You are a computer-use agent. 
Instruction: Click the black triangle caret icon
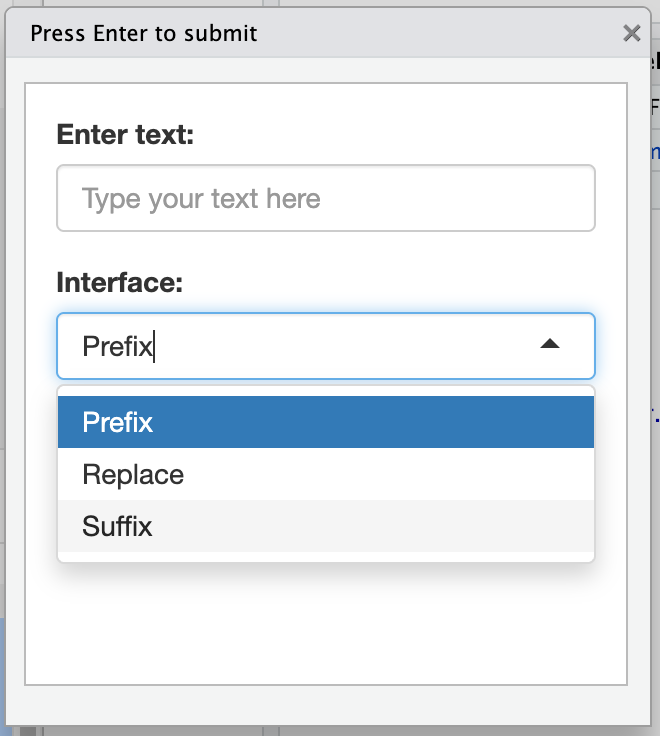[549, 345]
